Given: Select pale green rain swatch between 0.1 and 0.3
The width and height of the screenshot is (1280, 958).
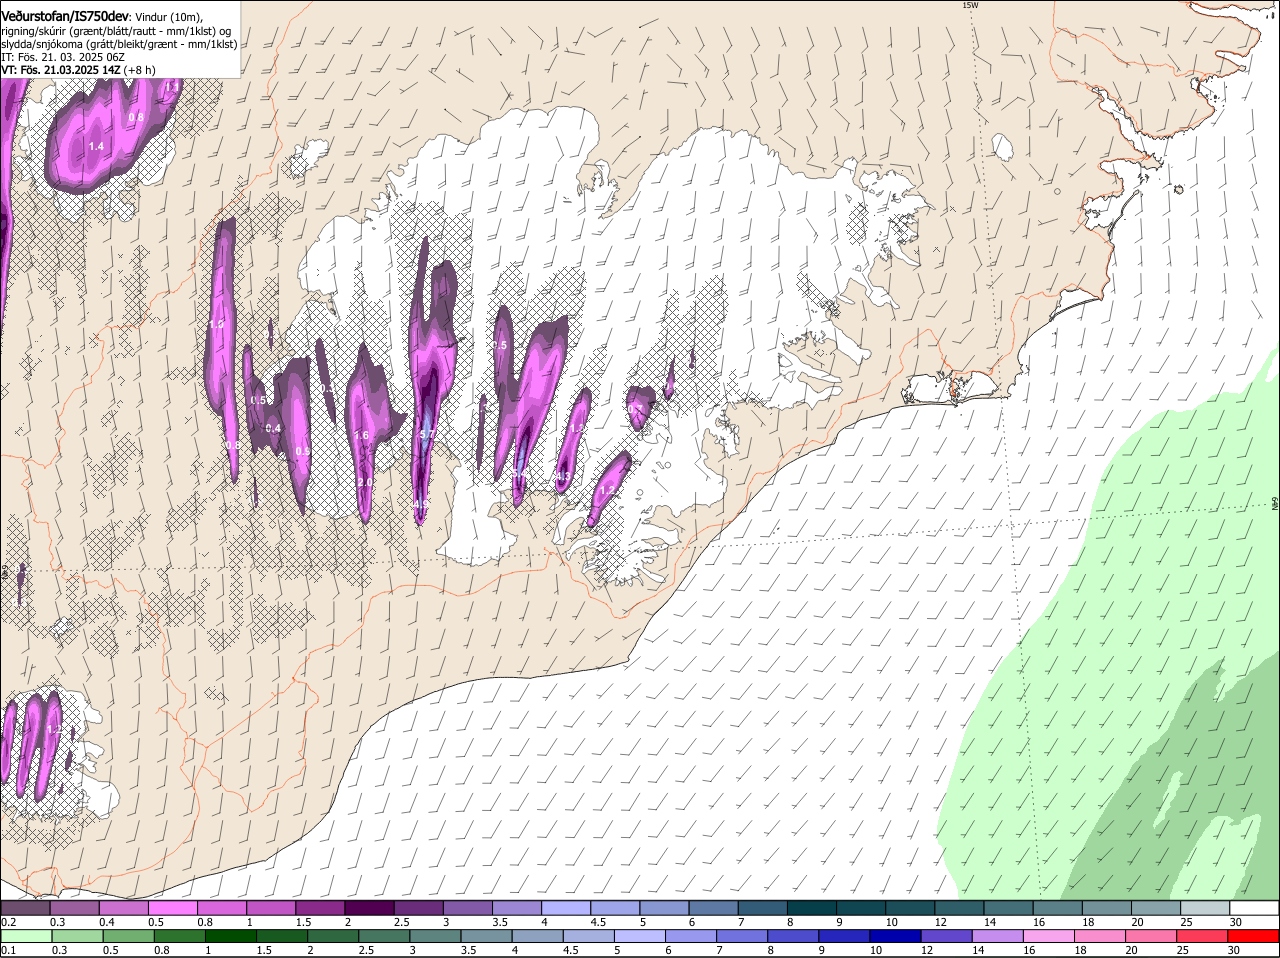Looking at the screenshot, I should click(x=25, y=936).
